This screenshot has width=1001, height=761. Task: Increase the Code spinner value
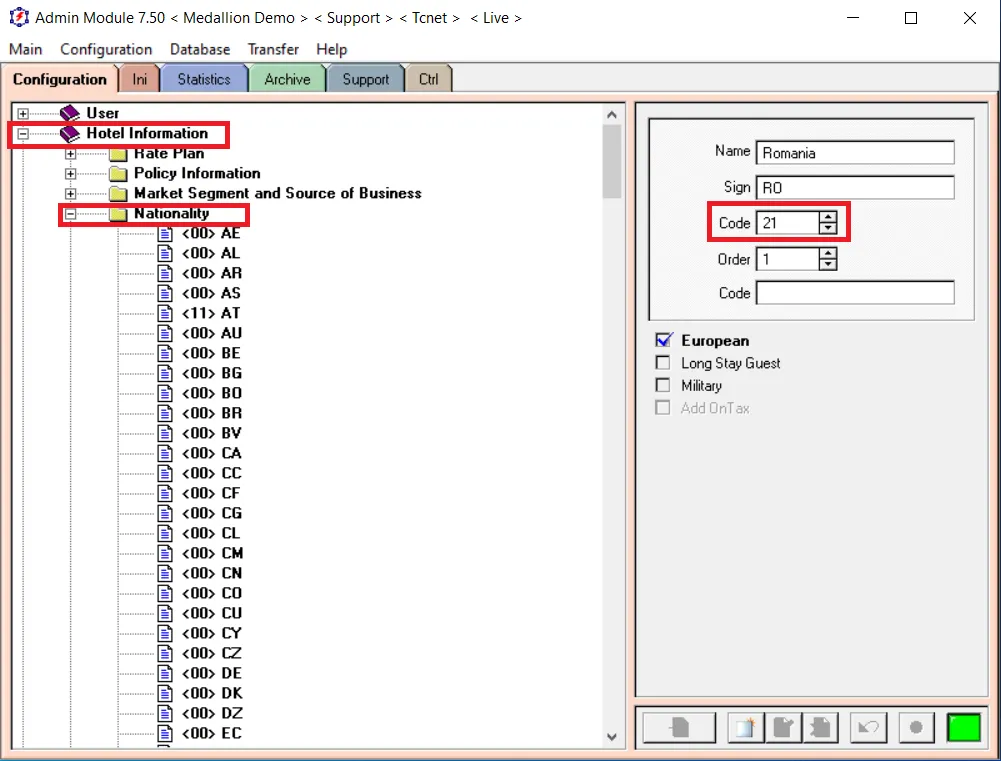pyautogui.click(x=828, y=217)
